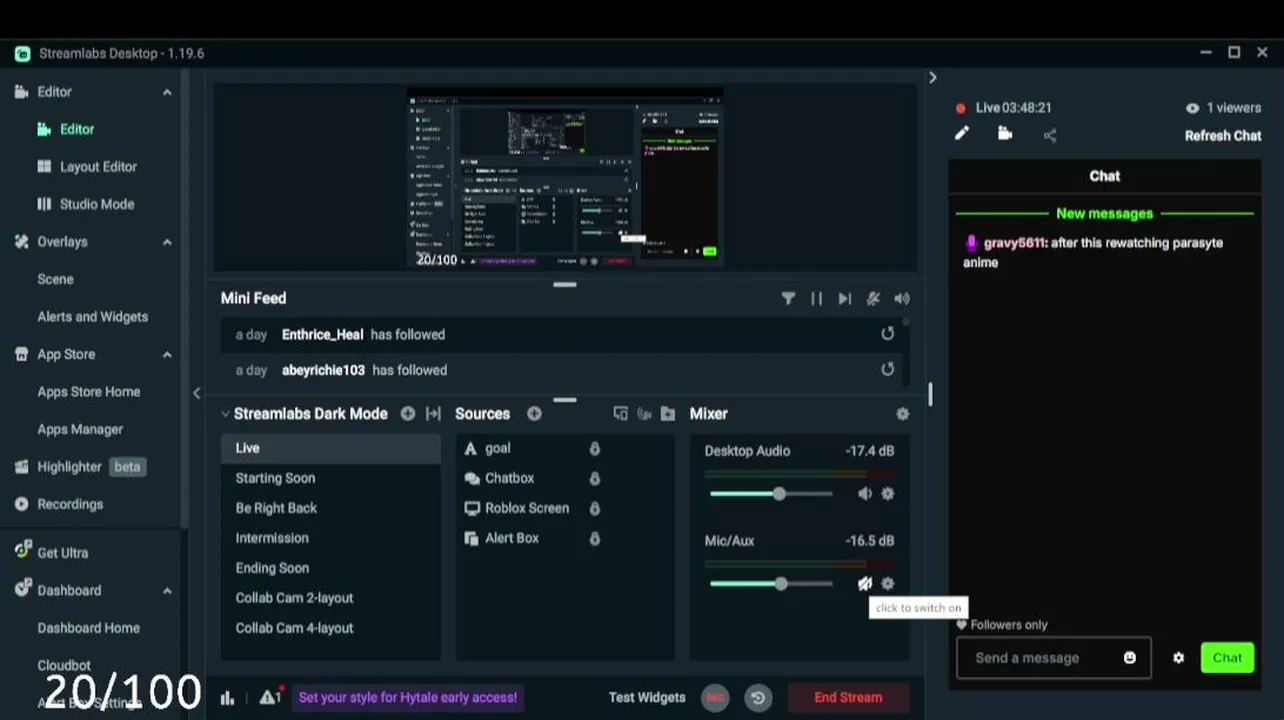Open Apps Manager
The width and height of the screenshot is (1284, 720).
tap(80, 429)
